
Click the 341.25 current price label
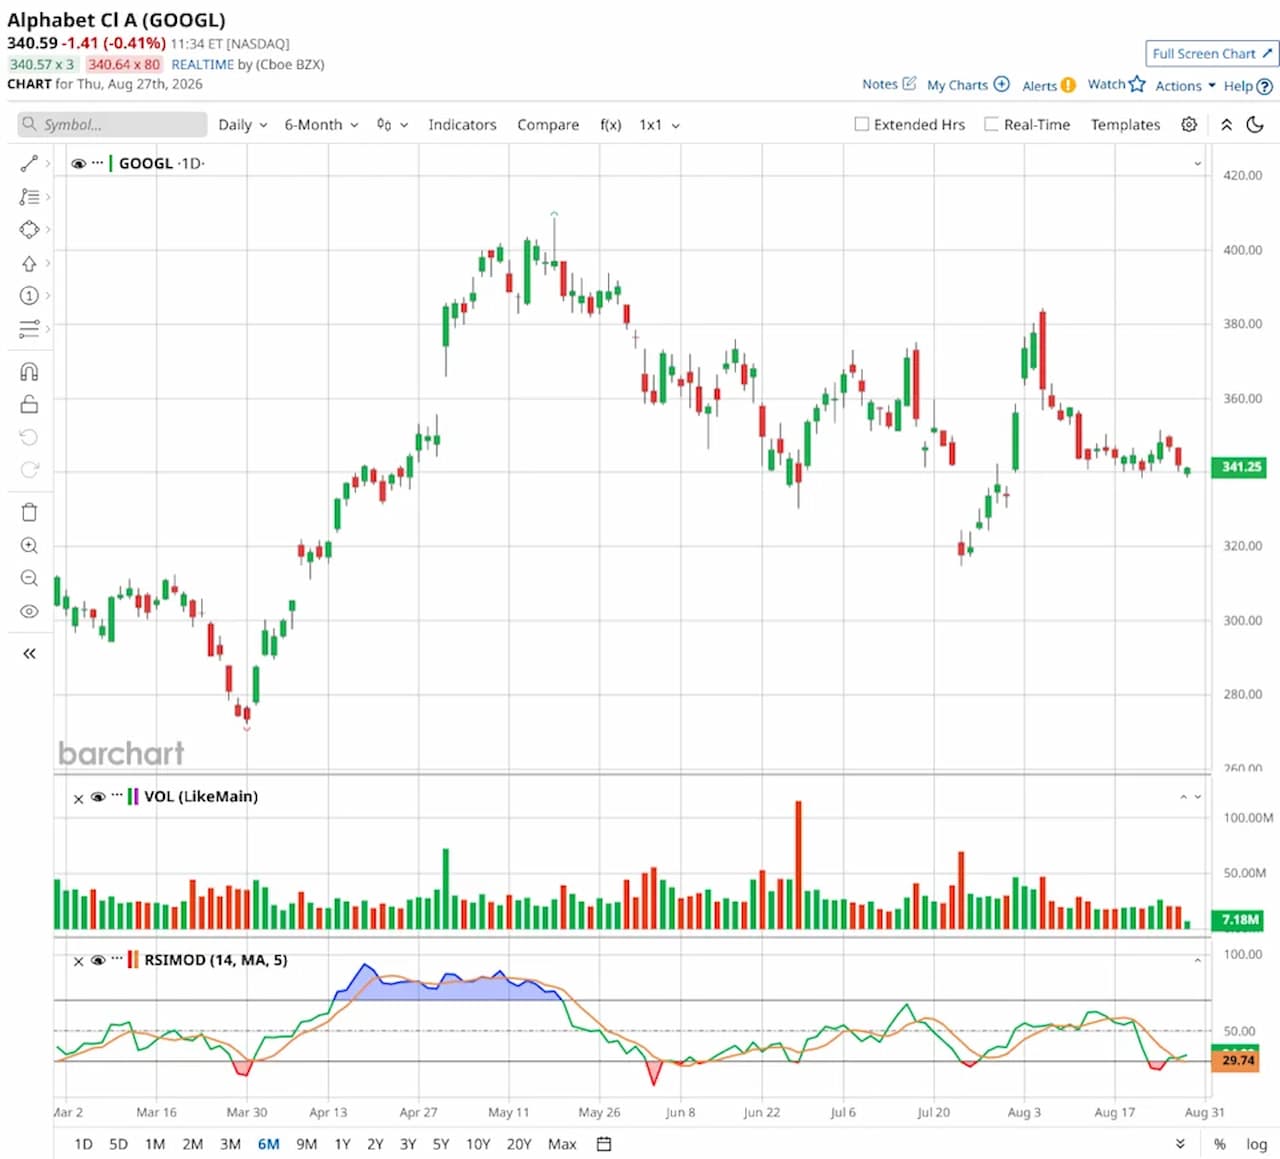1241,467
